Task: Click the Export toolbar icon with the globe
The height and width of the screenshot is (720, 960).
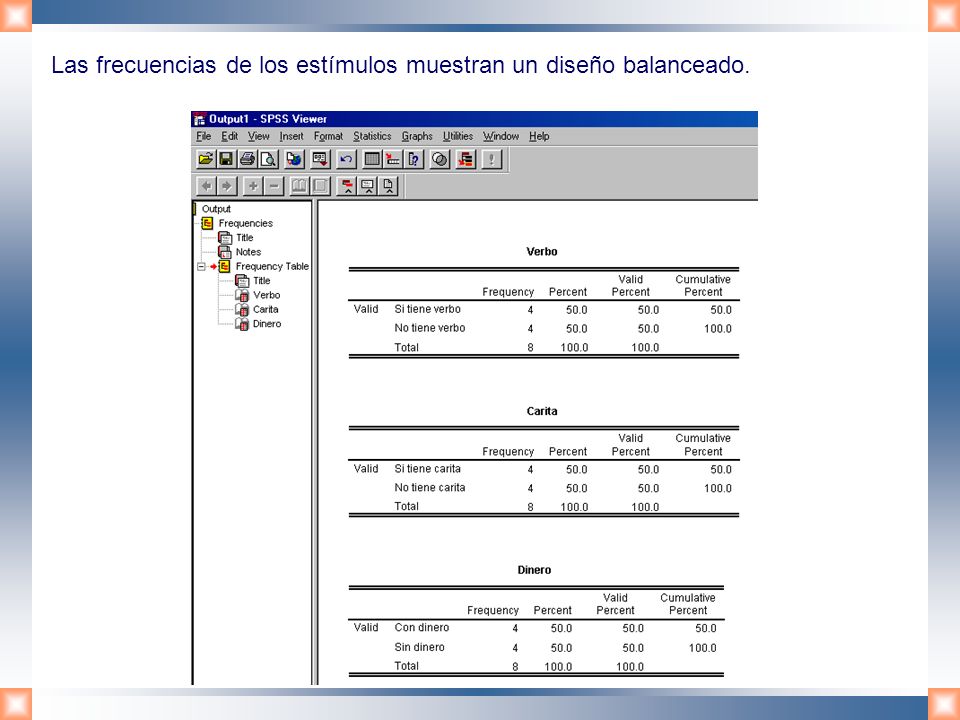Action: click(294, 159)
